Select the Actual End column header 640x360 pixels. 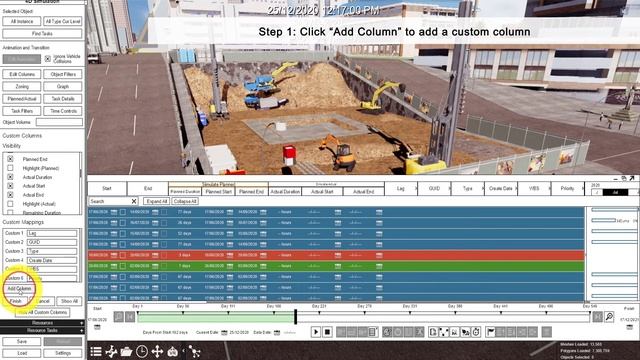[x=363, y=191]
